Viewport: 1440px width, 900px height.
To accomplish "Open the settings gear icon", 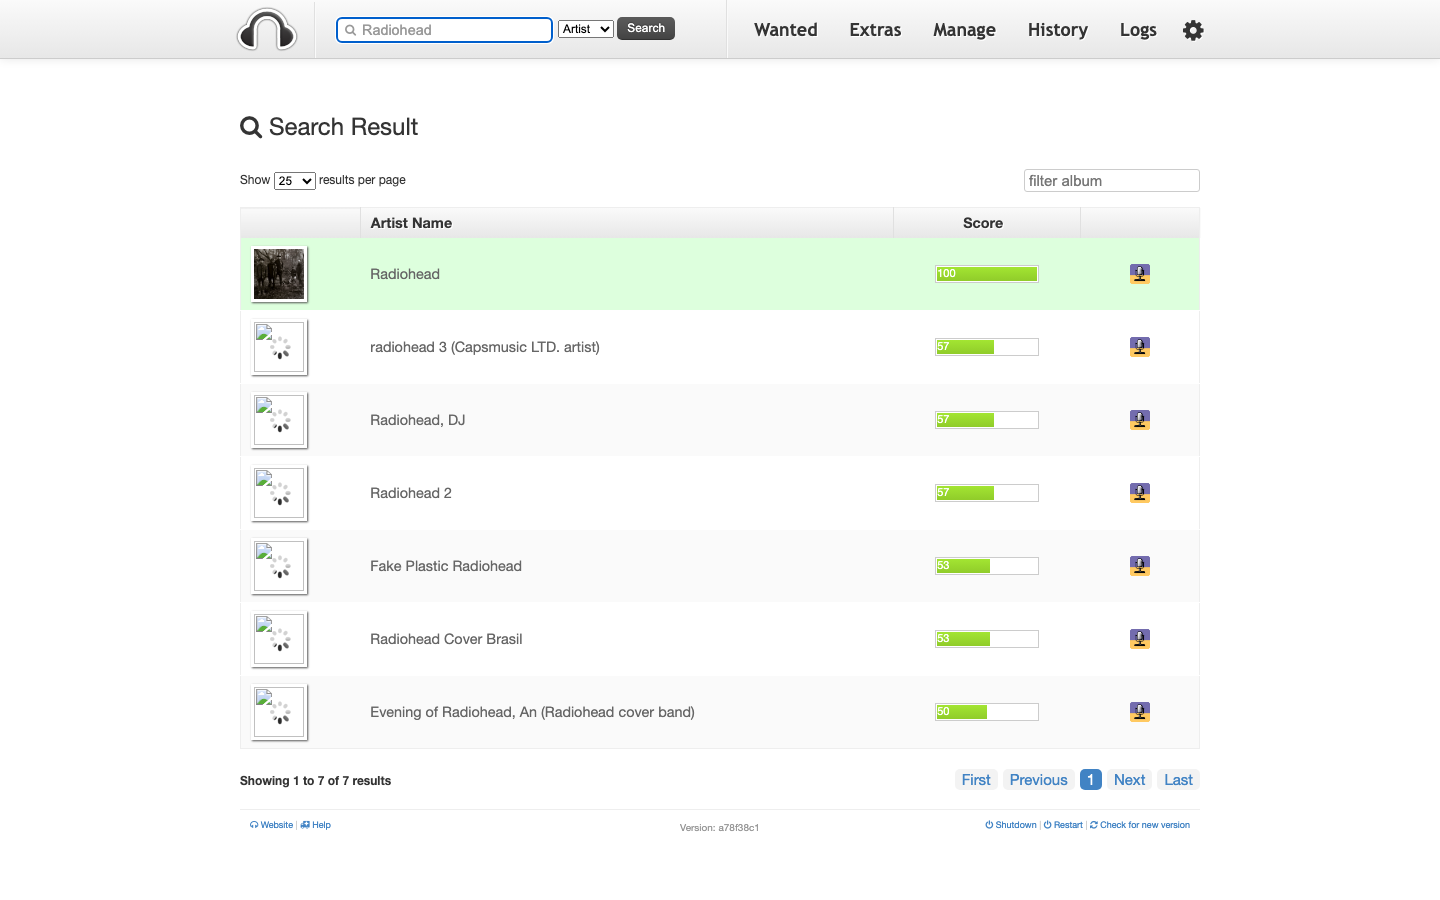I will (1193, 30).
